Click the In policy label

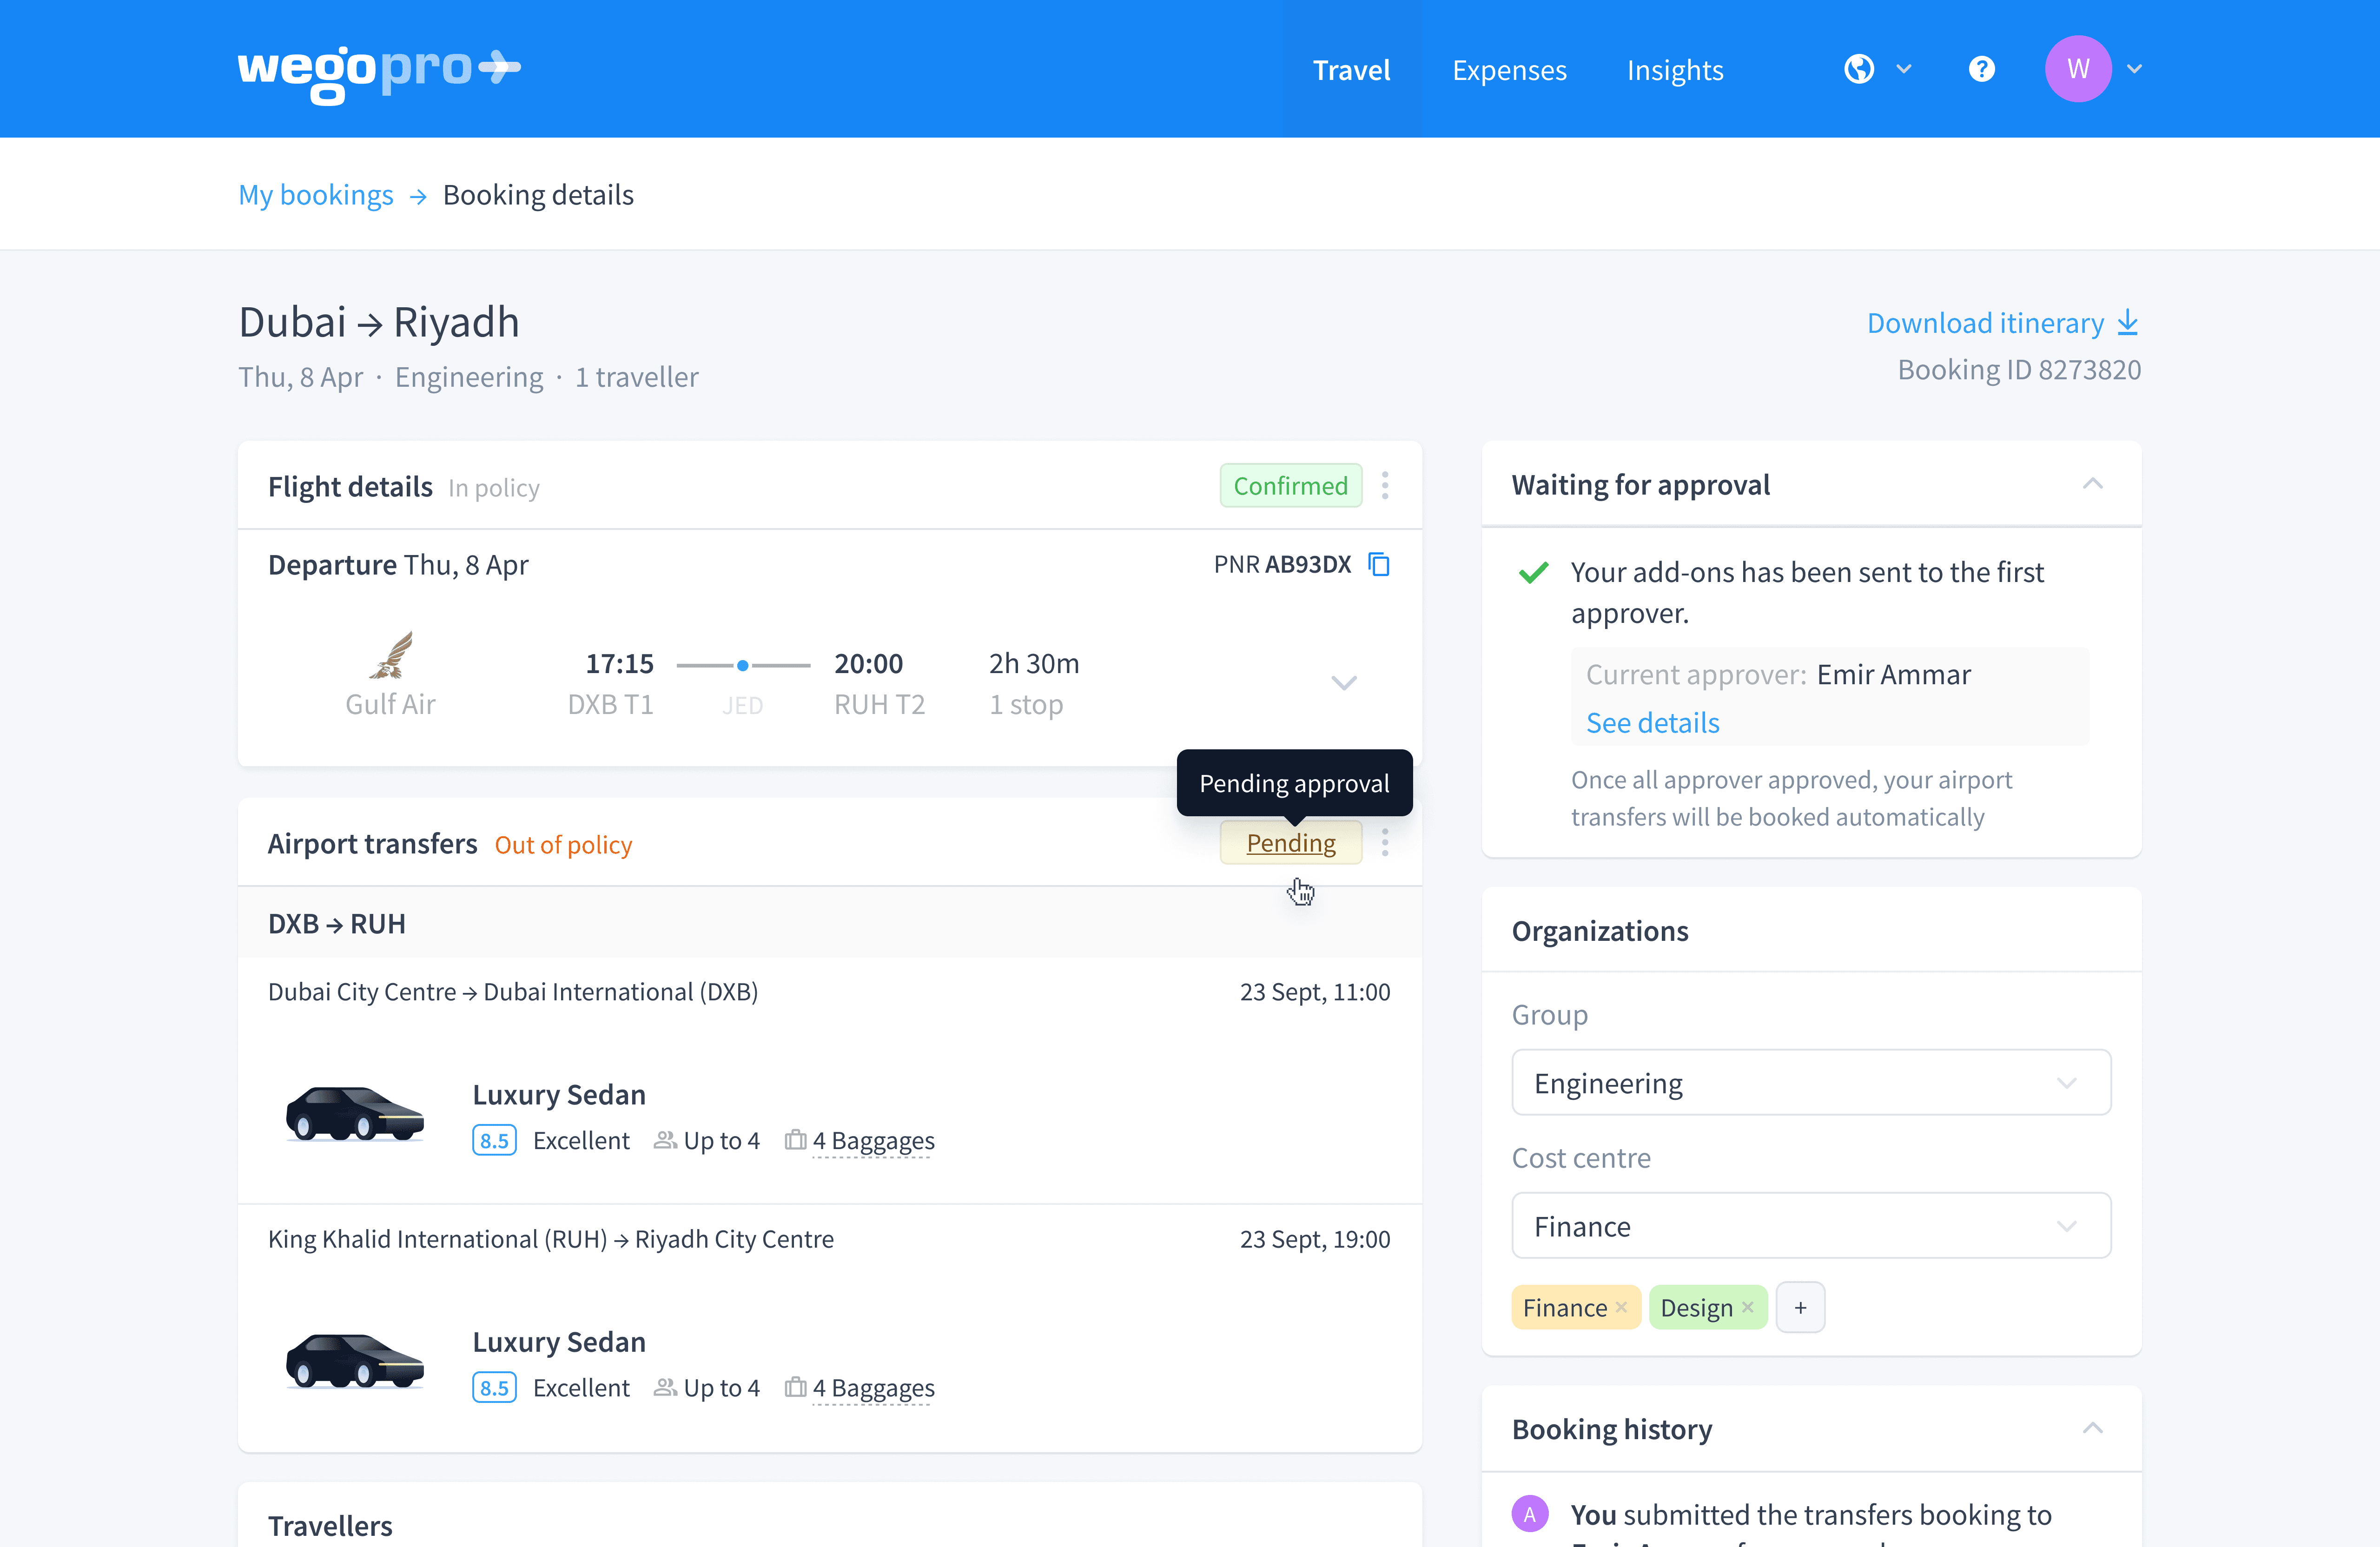tap(494, 488)
